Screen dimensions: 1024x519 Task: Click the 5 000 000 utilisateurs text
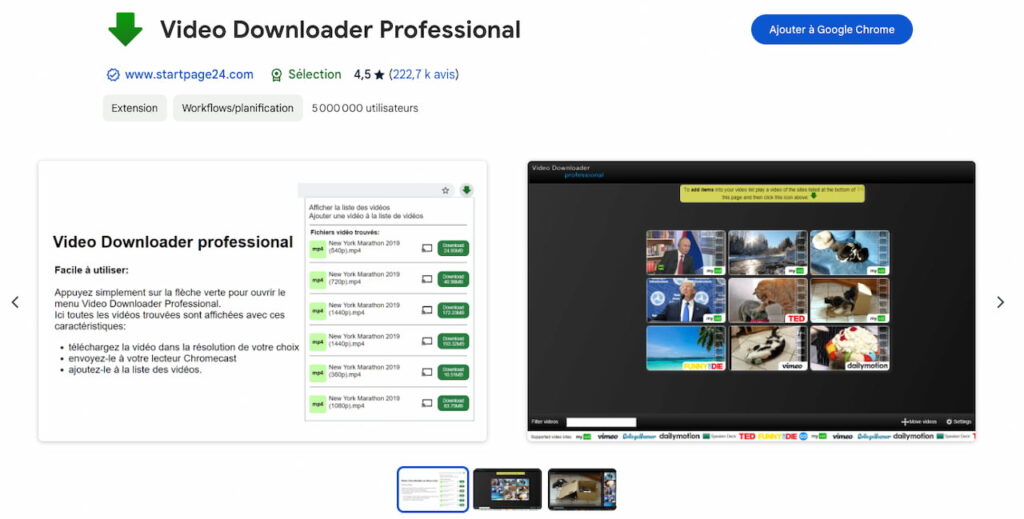[x=365, y=108]
